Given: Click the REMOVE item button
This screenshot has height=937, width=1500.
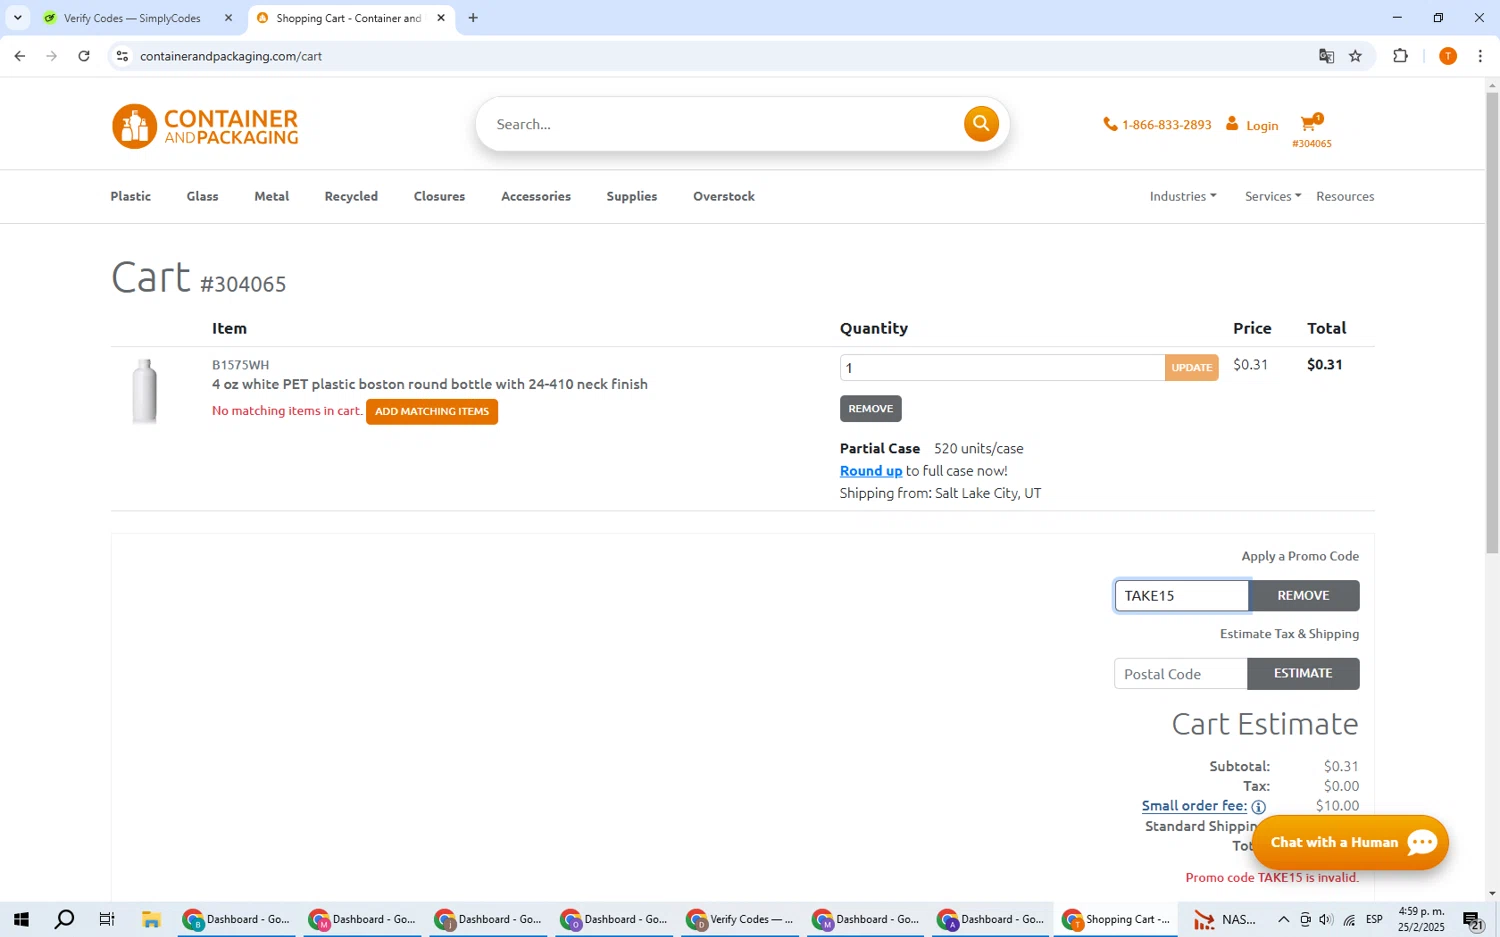Looking at the screenshot, I should [x=871, y=408].
